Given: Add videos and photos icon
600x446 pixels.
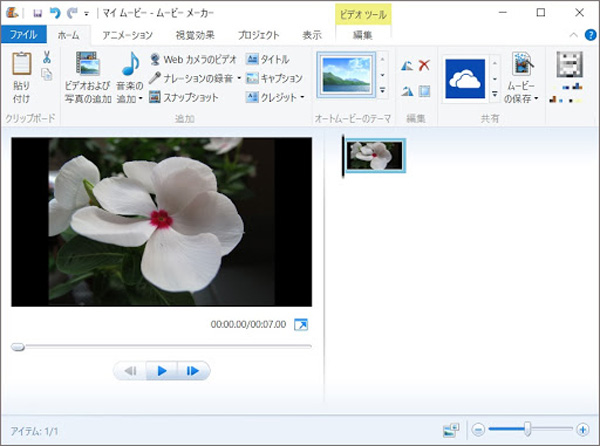Looking at the screenshot, I should [88, 63].
